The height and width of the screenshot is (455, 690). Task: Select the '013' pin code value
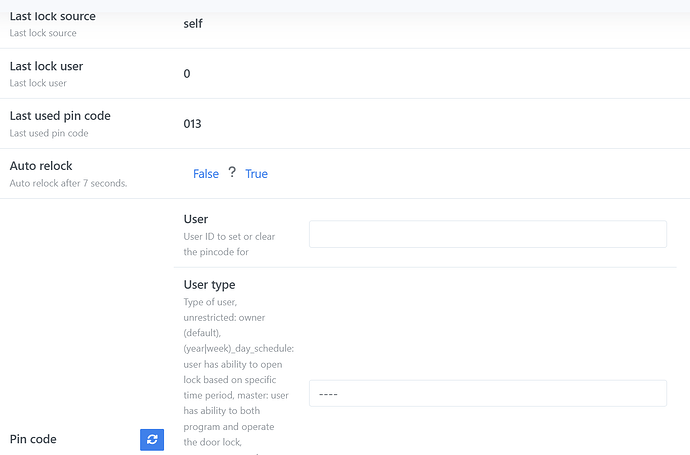pyautogui.click(x=192, y=124)
